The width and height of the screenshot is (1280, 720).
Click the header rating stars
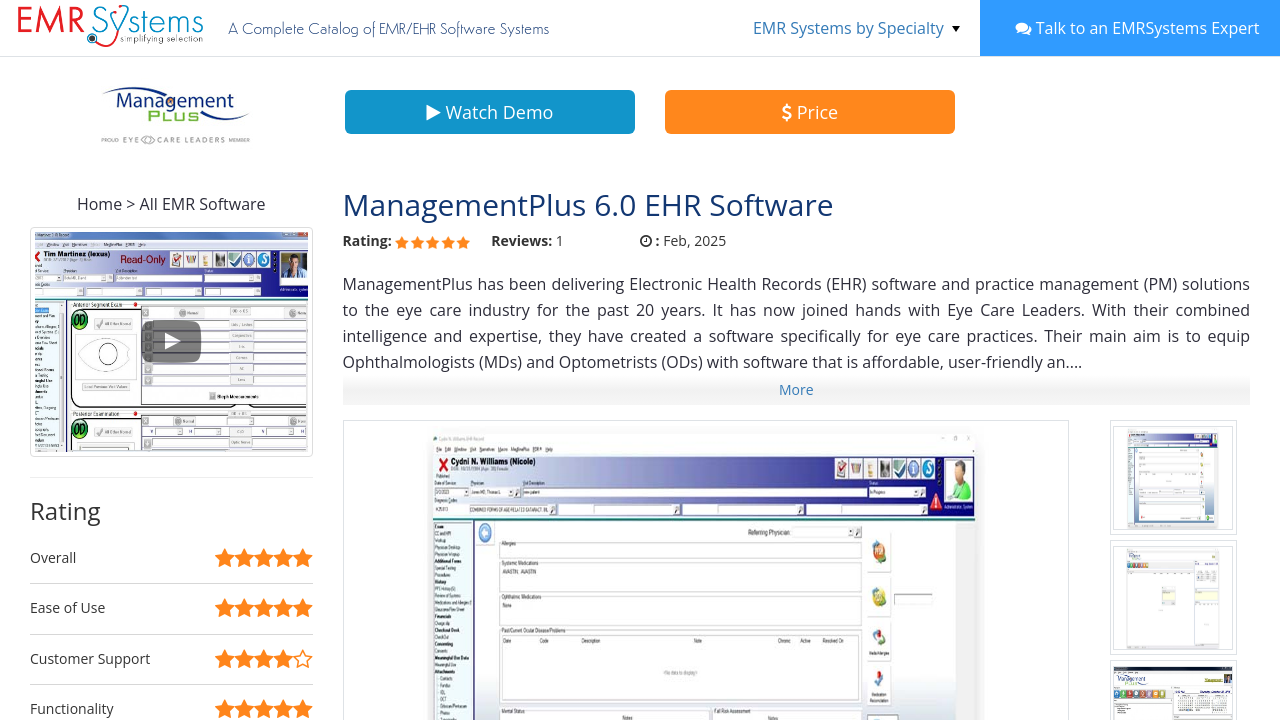pyautogui.click(x=432, y=242)
